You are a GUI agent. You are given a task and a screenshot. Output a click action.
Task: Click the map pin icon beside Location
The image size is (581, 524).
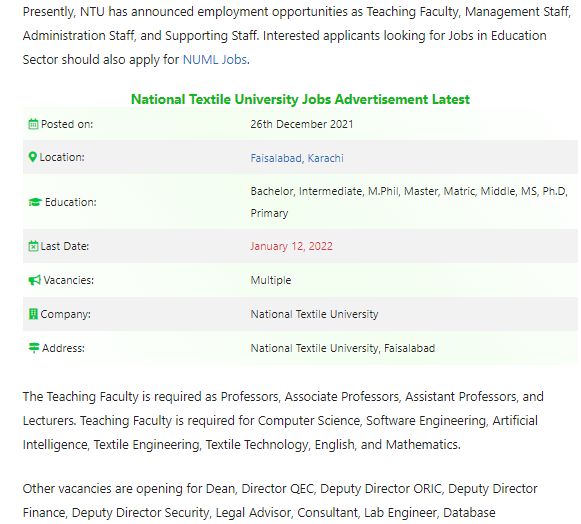click(x=33, y=157)
